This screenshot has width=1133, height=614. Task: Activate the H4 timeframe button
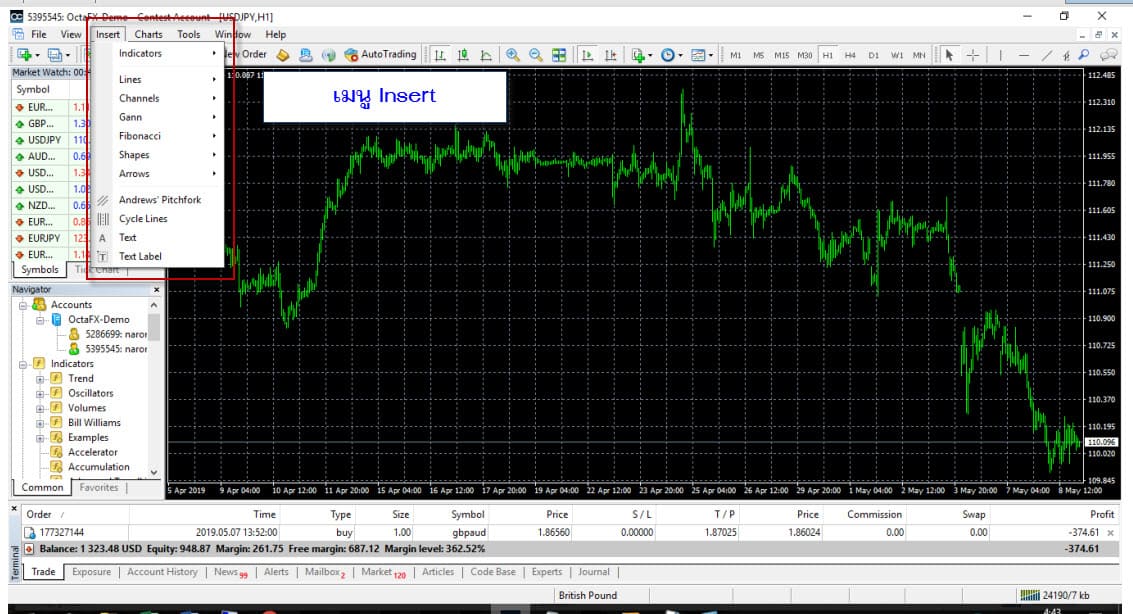click(850, 55)
